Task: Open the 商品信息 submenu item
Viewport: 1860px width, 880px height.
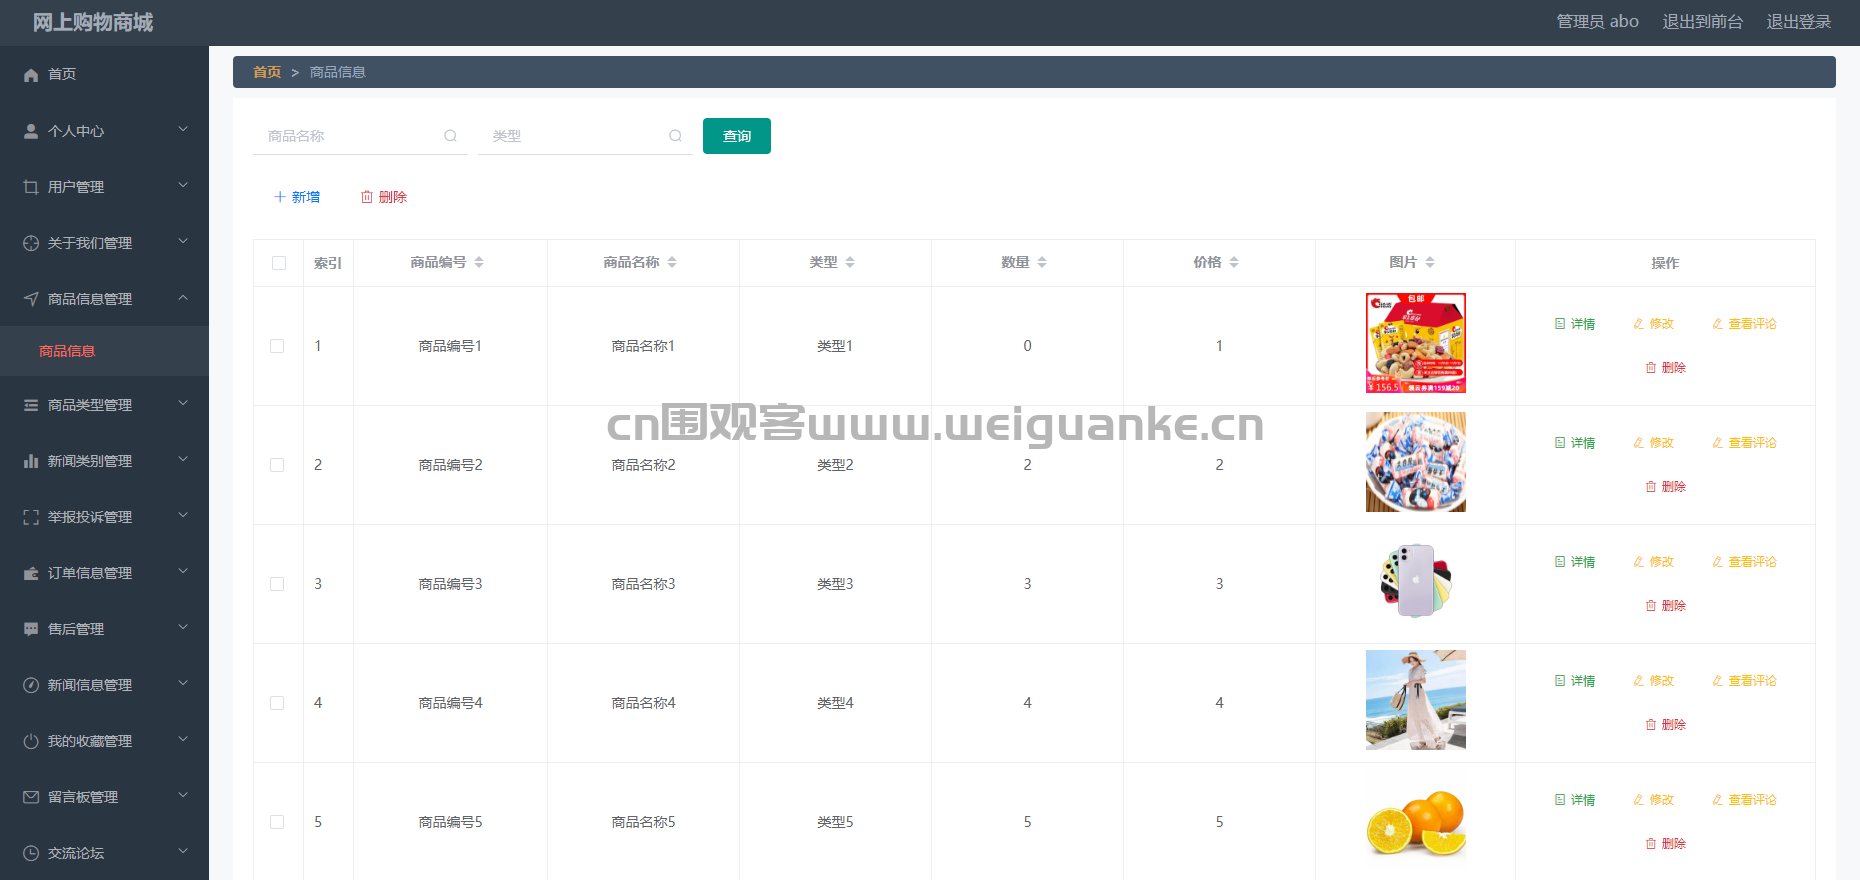Action: tap(67, 351)
